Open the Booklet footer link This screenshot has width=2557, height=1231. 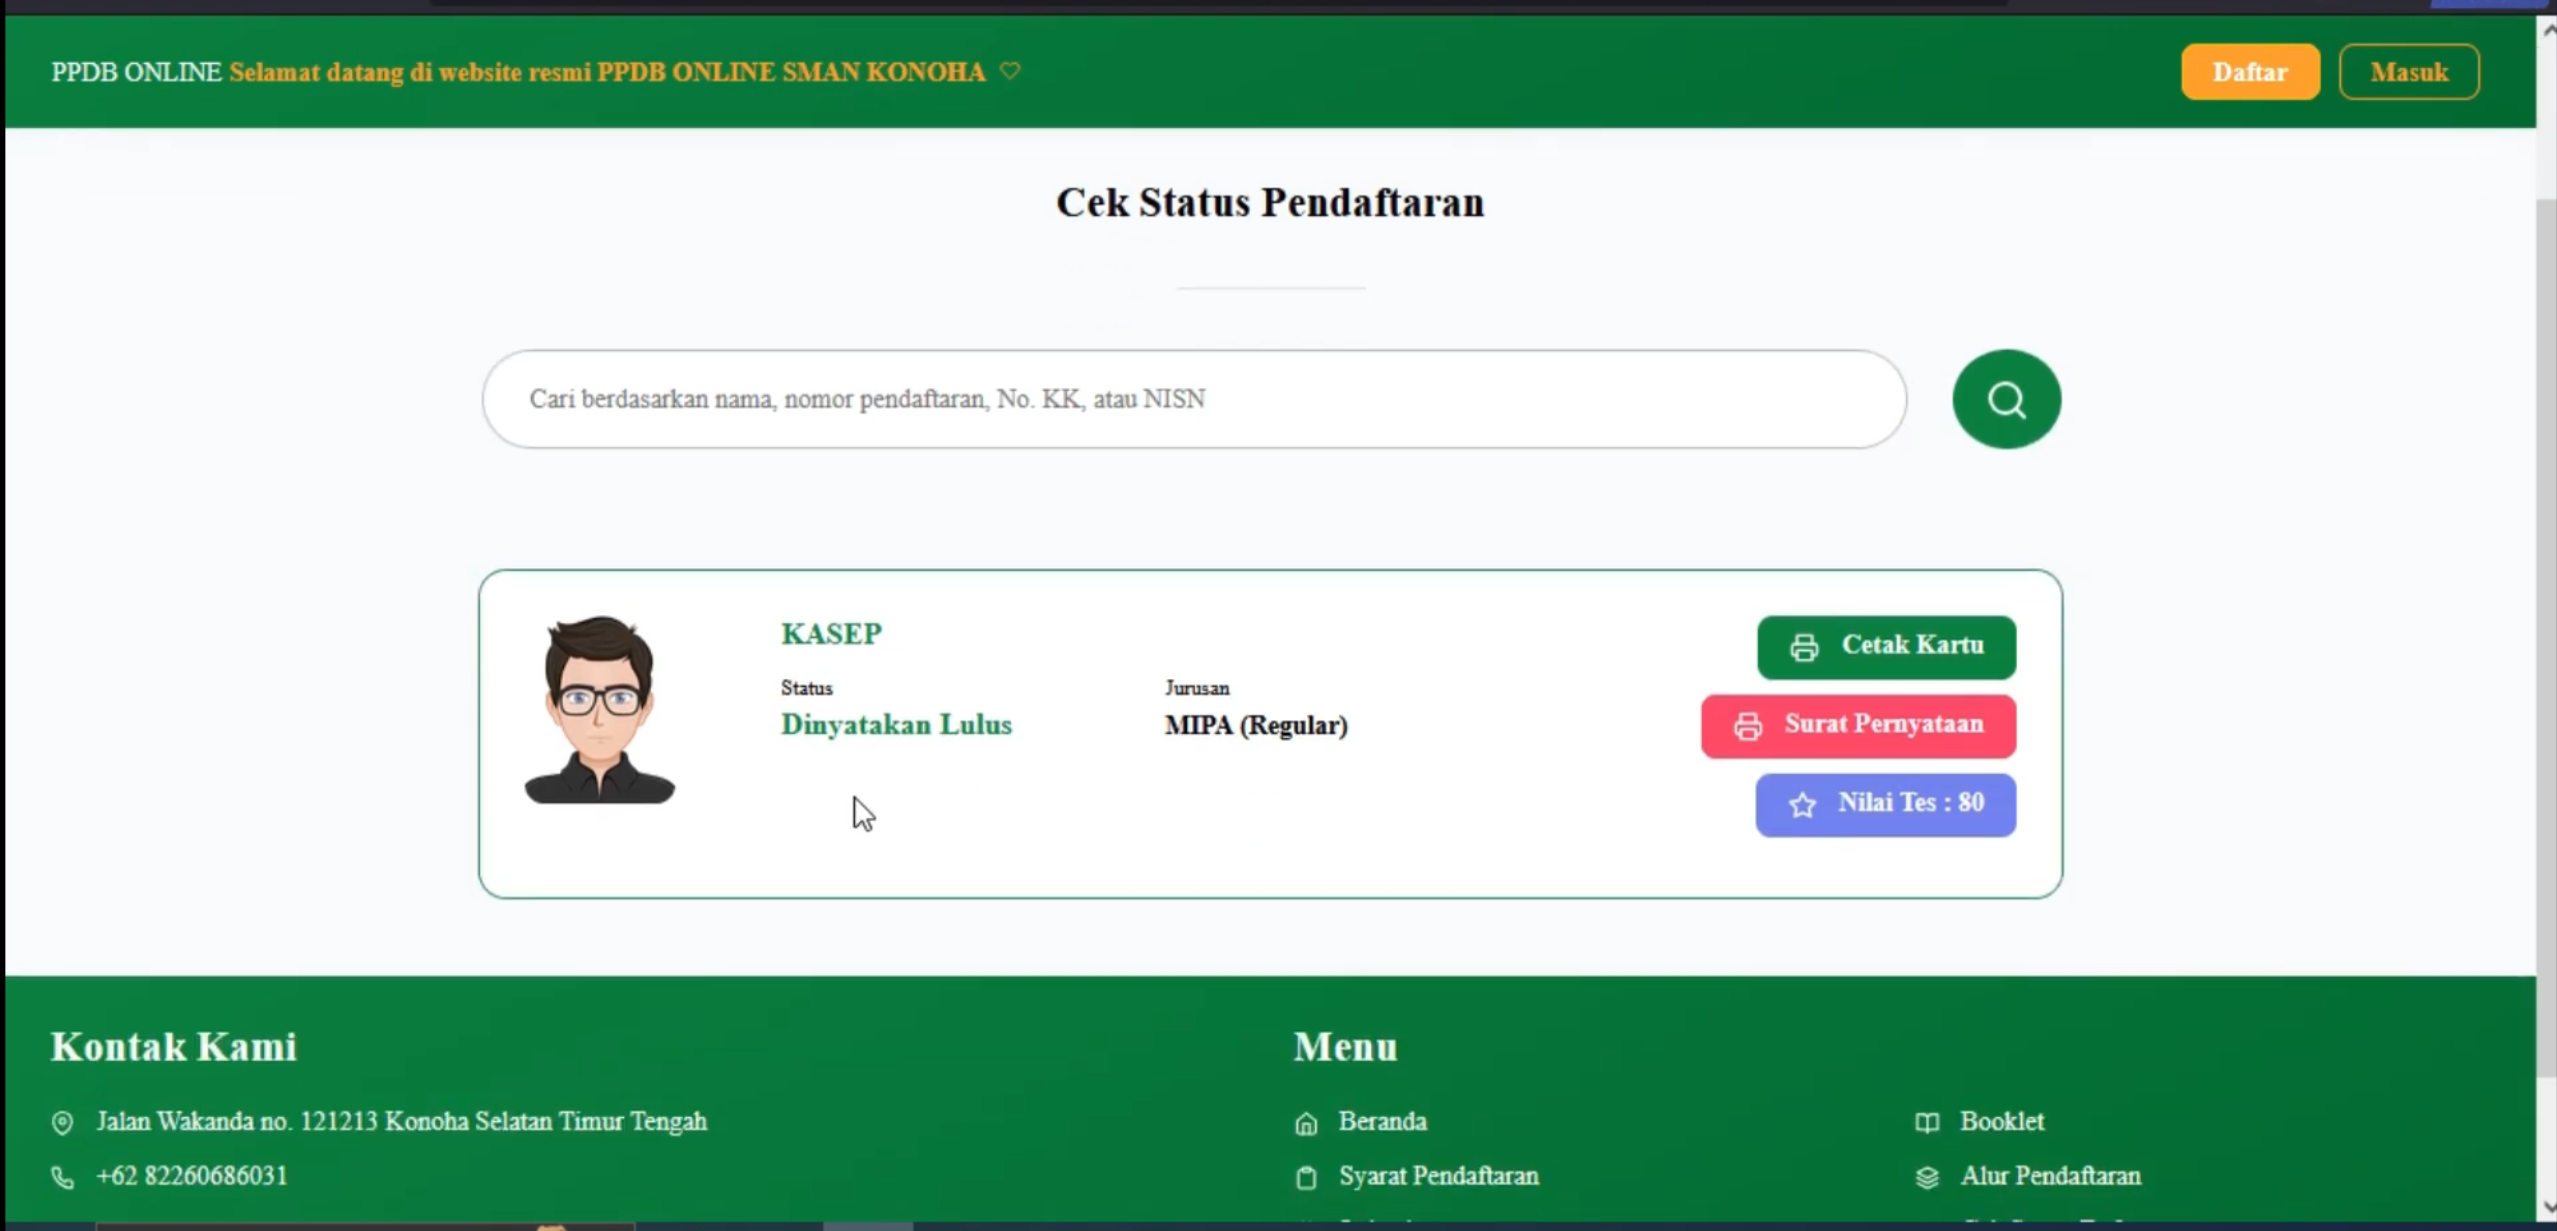[2001, 1121]
